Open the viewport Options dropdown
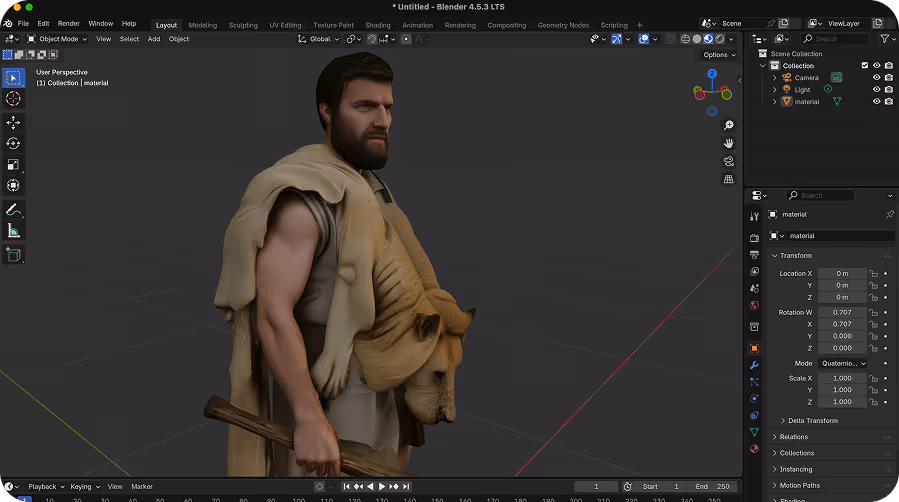Viewport: 899px width, 502px height. coord(719,55)
